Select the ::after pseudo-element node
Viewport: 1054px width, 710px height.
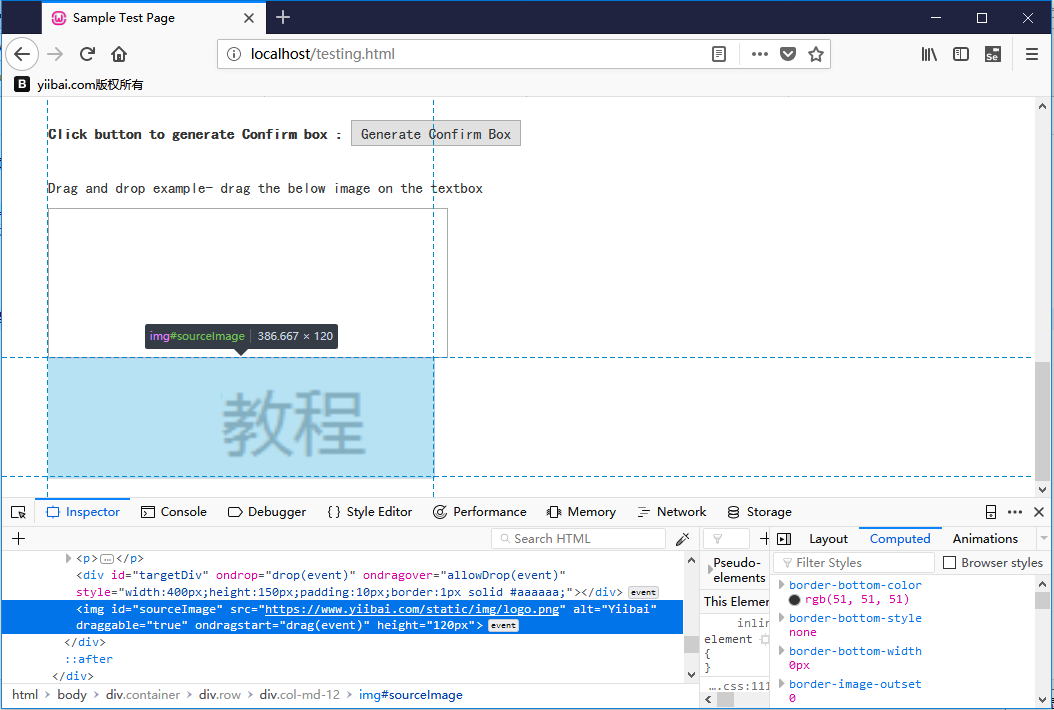[89, 659]
